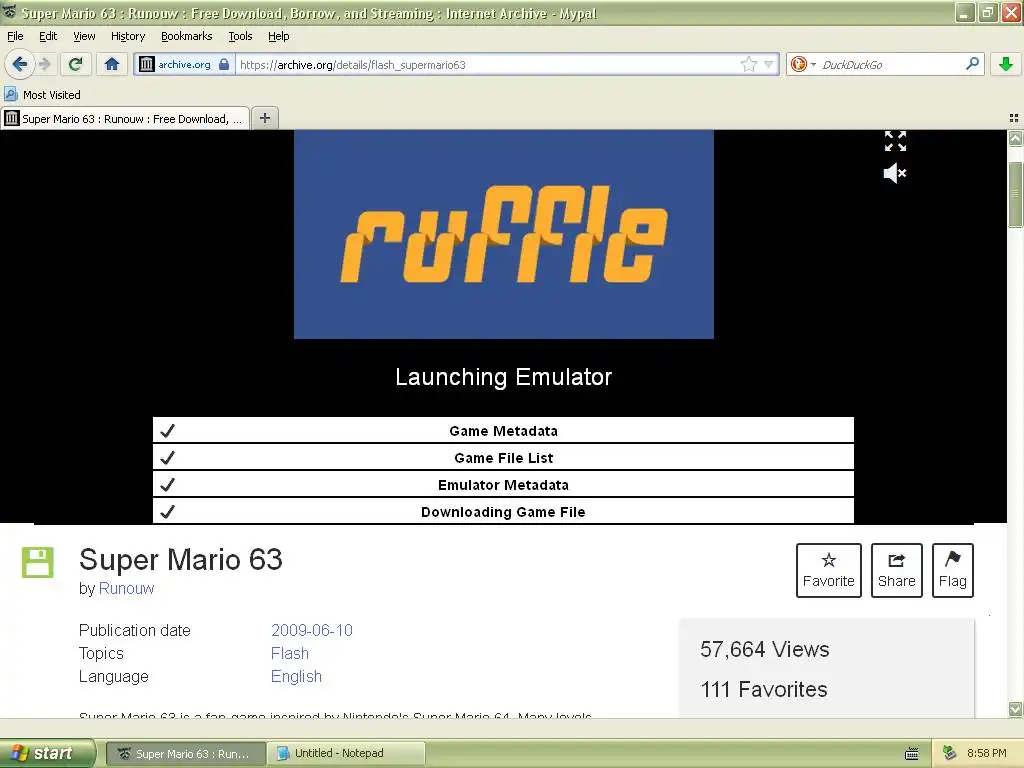Image resolution: width=1024 pixels, height=768 pixels.
Task: Click the Emulator Metadata row
Action: click(503, 485)
